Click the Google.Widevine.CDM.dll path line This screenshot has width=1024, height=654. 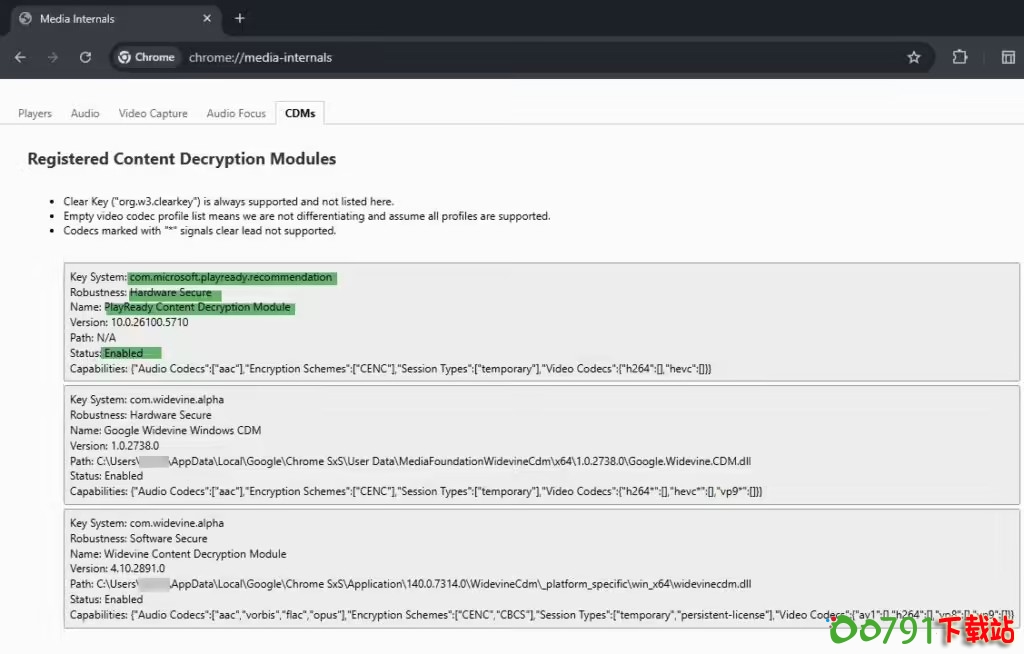pos(410,461)
